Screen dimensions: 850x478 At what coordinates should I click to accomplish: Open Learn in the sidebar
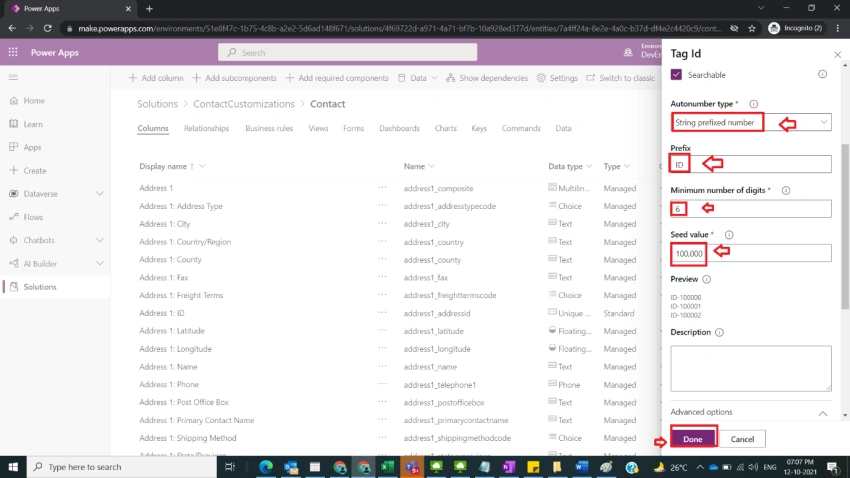point(33,124)
